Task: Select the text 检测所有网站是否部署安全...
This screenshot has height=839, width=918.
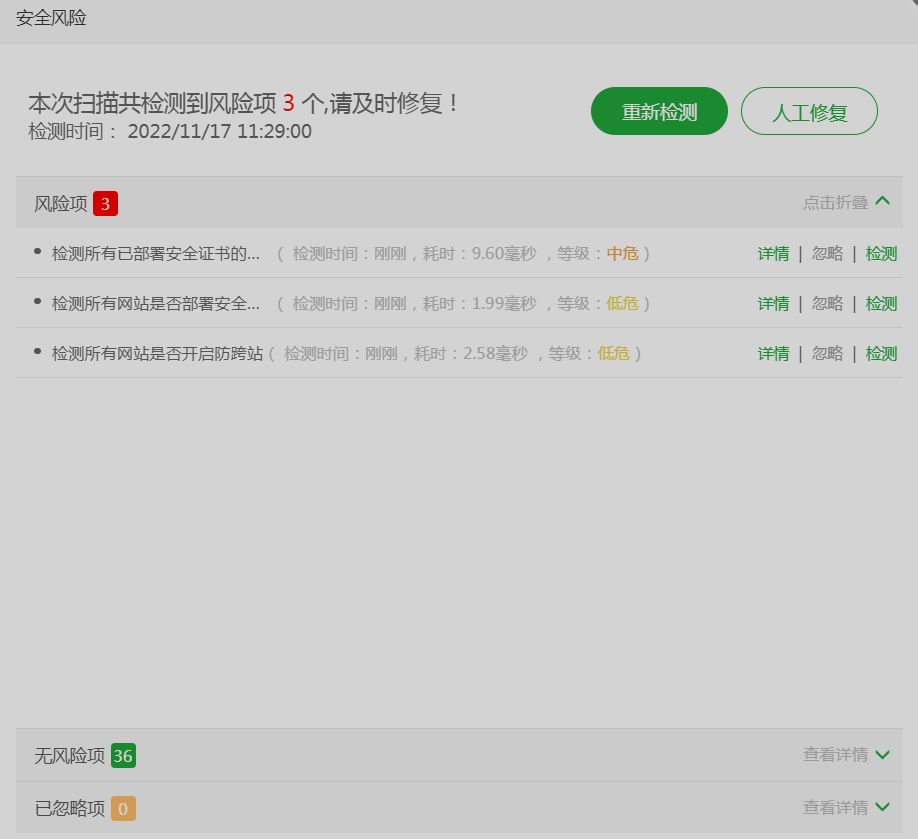Action: [156, 303]
